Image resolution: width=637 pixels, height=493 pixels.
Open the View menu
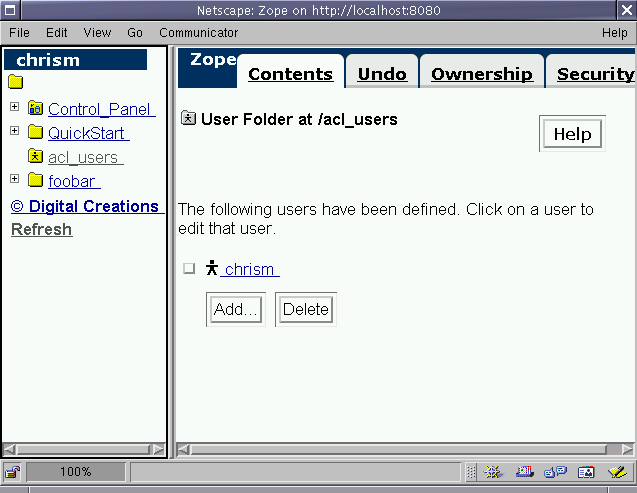pyautogui.click(x=97, y=32)
